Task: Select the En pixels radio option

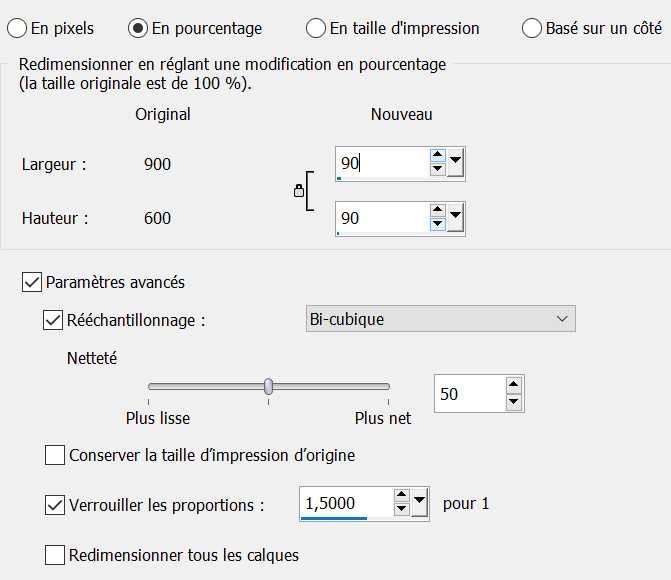Action: 17,28
